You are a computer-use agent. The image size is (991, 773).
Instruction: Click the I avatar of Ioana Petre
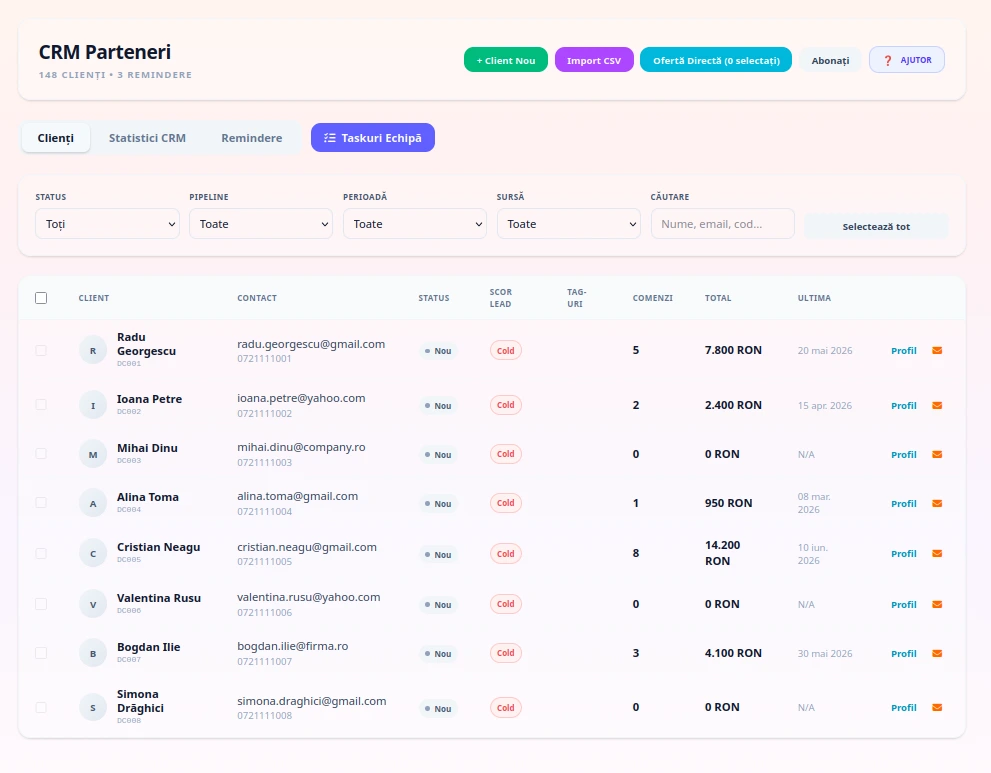93,405
